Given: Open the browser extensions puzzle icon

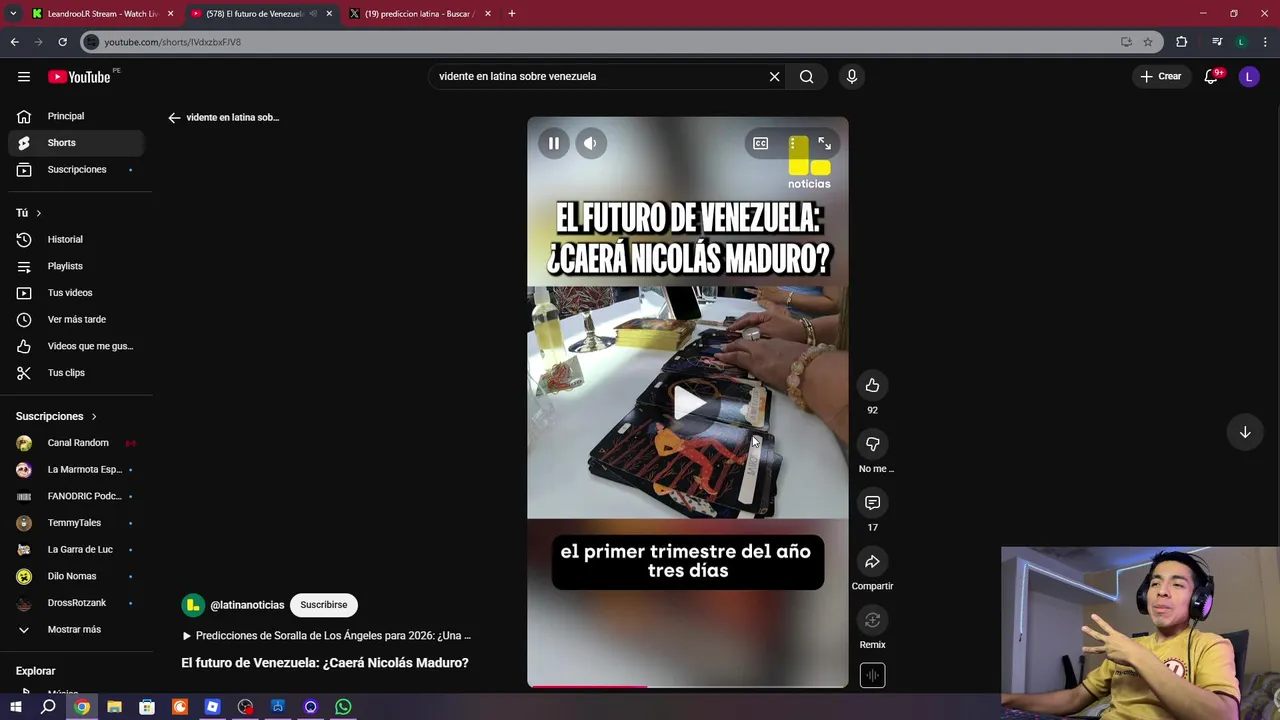Looking at the screenshot, I should pyautogui.click(x=1182, y=42).
